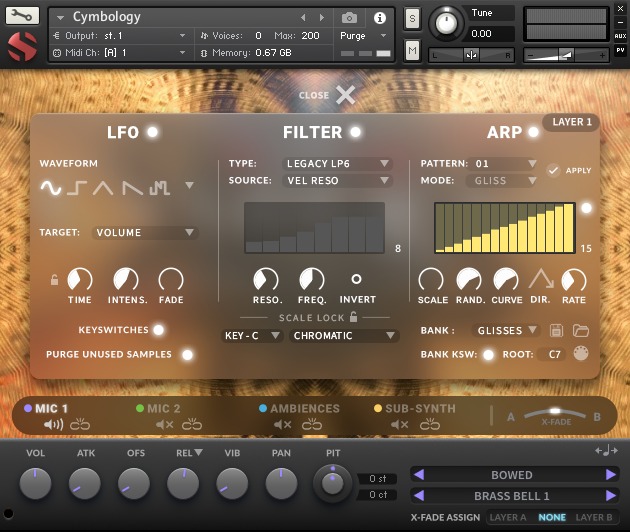Click the Mute M button
The width and height of the screenshot is (630, 532).
[x=412, y=50]
